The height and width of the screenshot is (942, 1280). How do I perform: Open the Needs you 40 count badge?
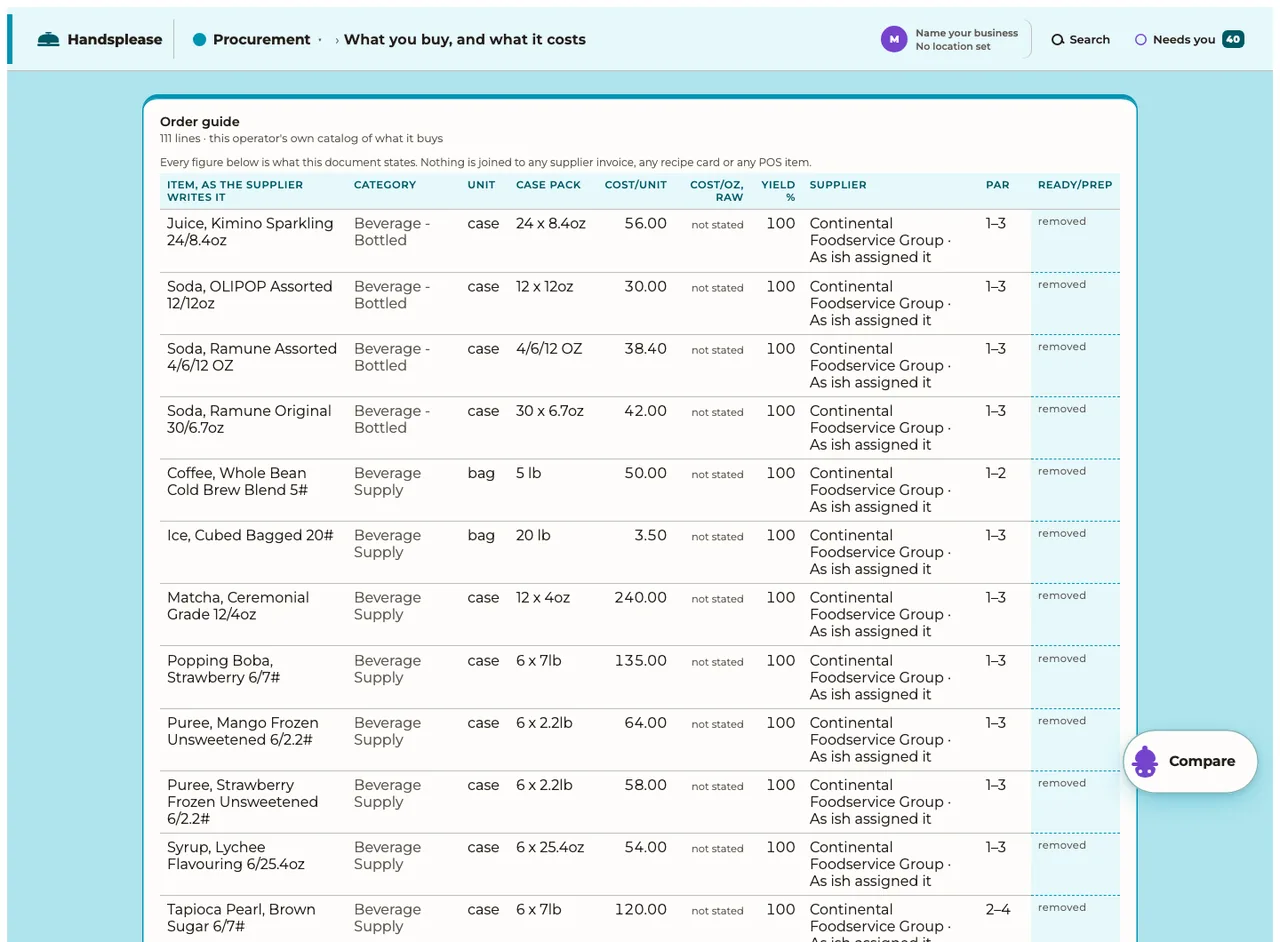point(1233,39)
